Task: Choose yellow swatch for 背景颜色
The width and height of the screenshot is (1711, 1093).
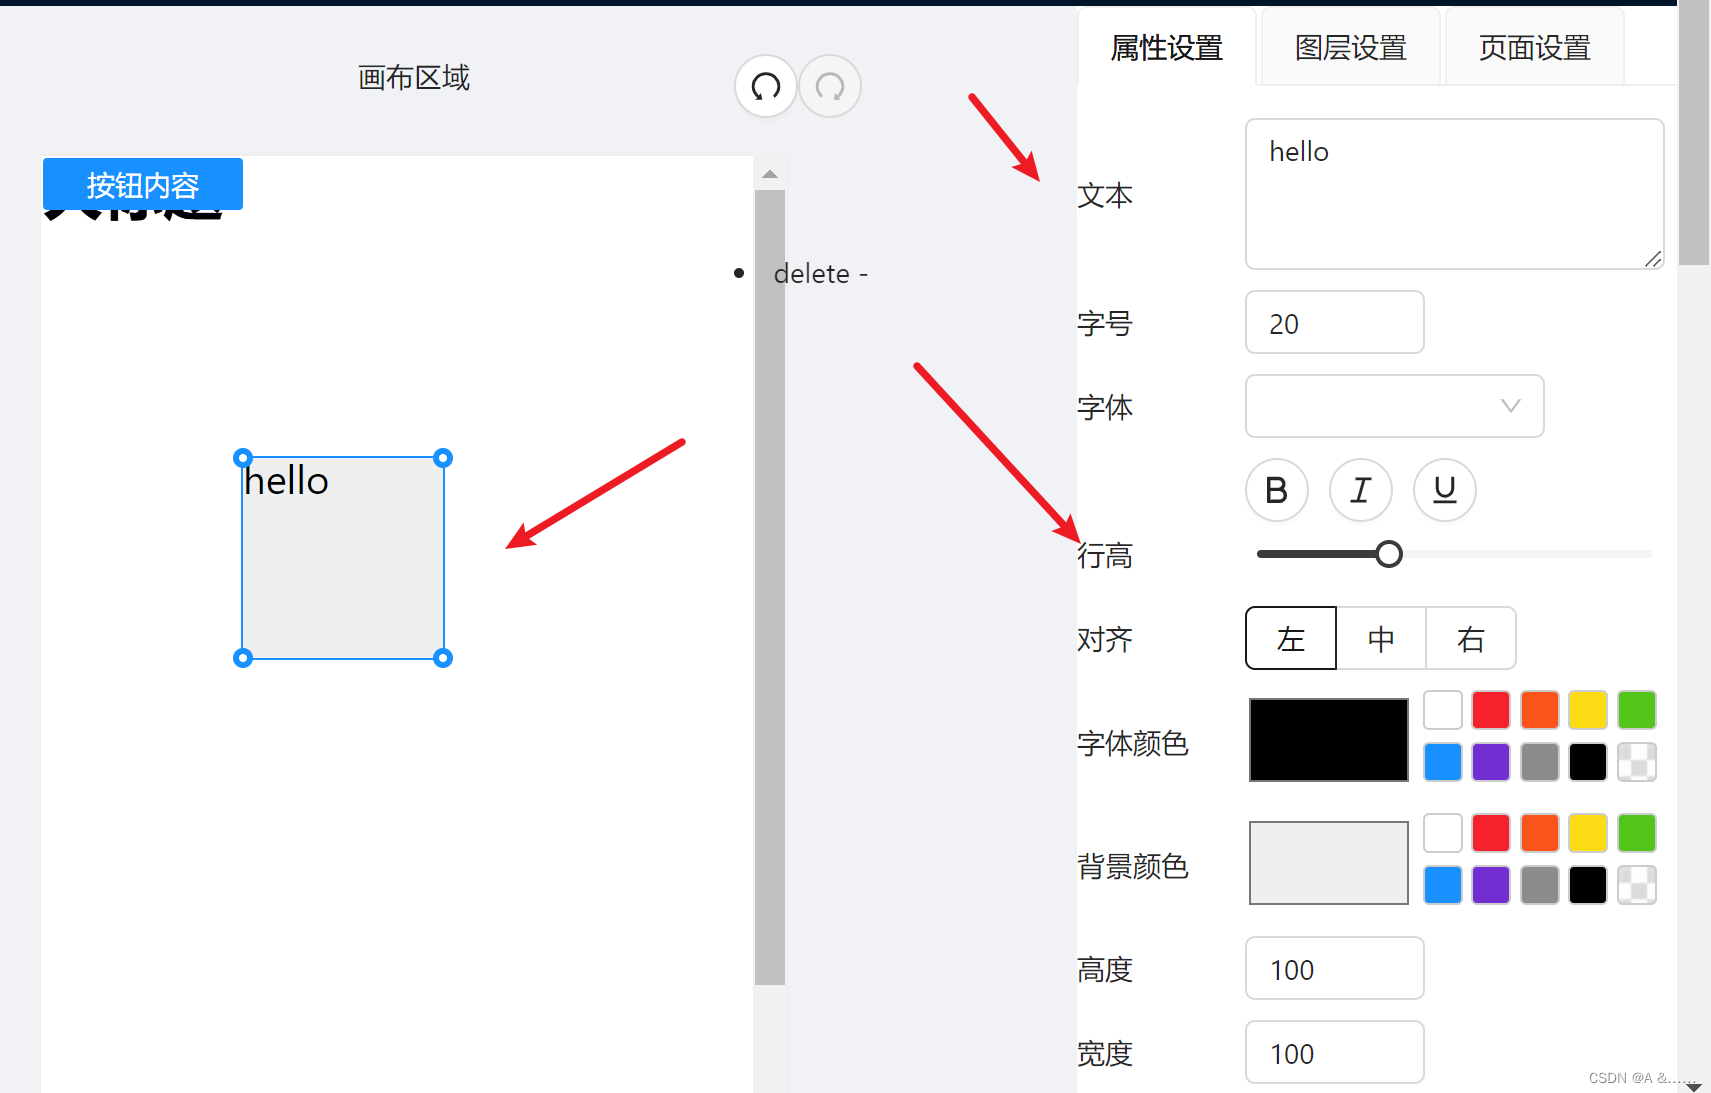Action: point(1588,833)
